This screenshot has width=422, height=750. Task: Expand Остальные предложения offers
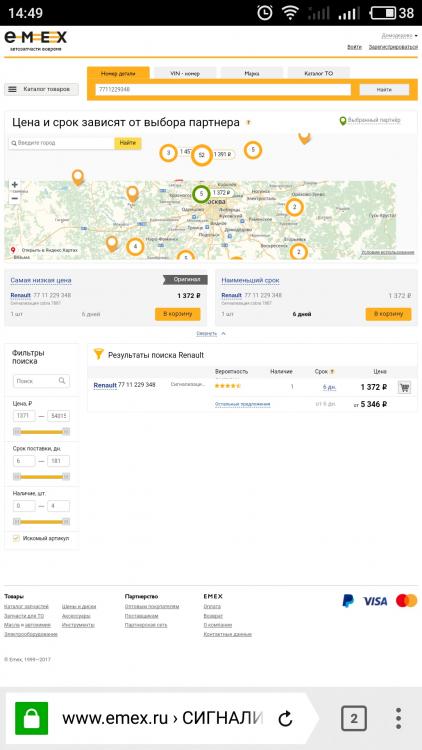pyautogui.click(x=243, y=404)
